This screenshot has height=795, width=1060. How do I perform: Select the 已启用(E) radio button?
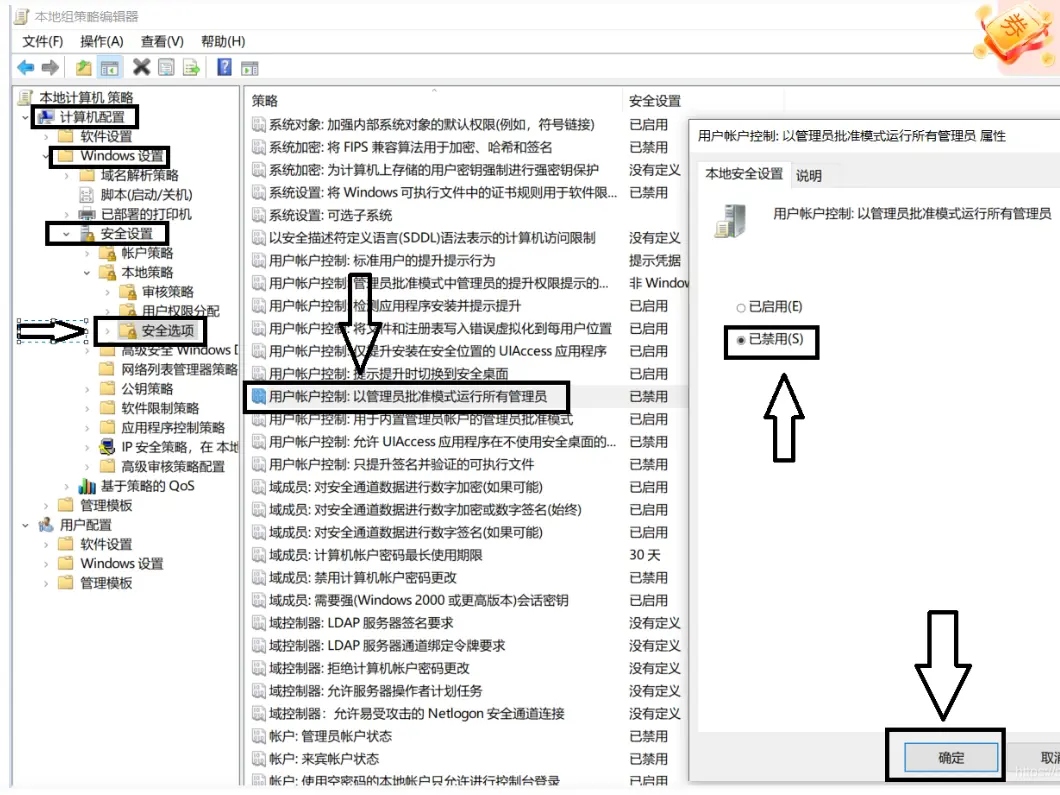pos(741,307)
